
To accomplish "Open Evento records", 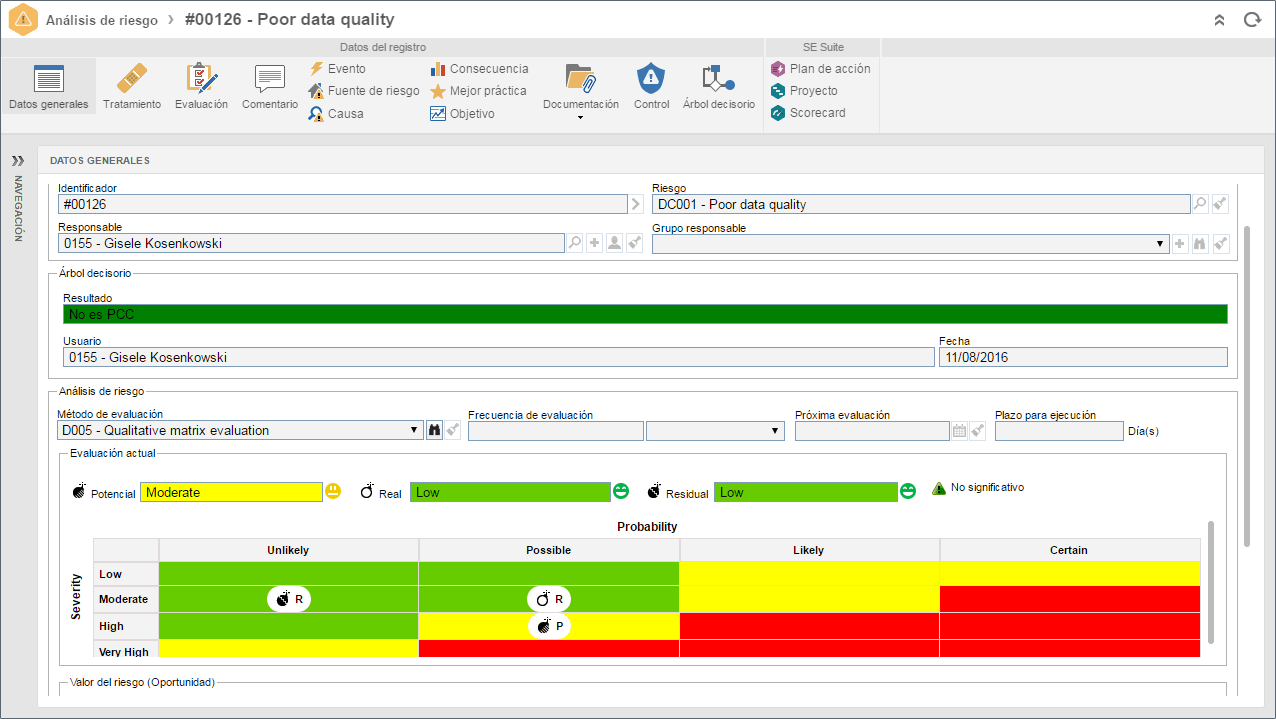I will pyautogui.click(x=338, y=69).
